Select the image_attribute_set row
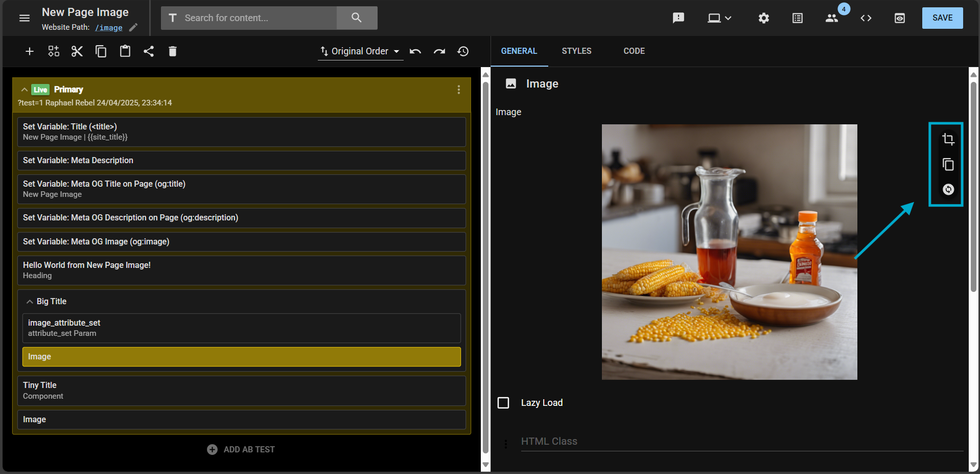Image resolution: width=980 pixels, height=474 pixels. coord(244,328)
